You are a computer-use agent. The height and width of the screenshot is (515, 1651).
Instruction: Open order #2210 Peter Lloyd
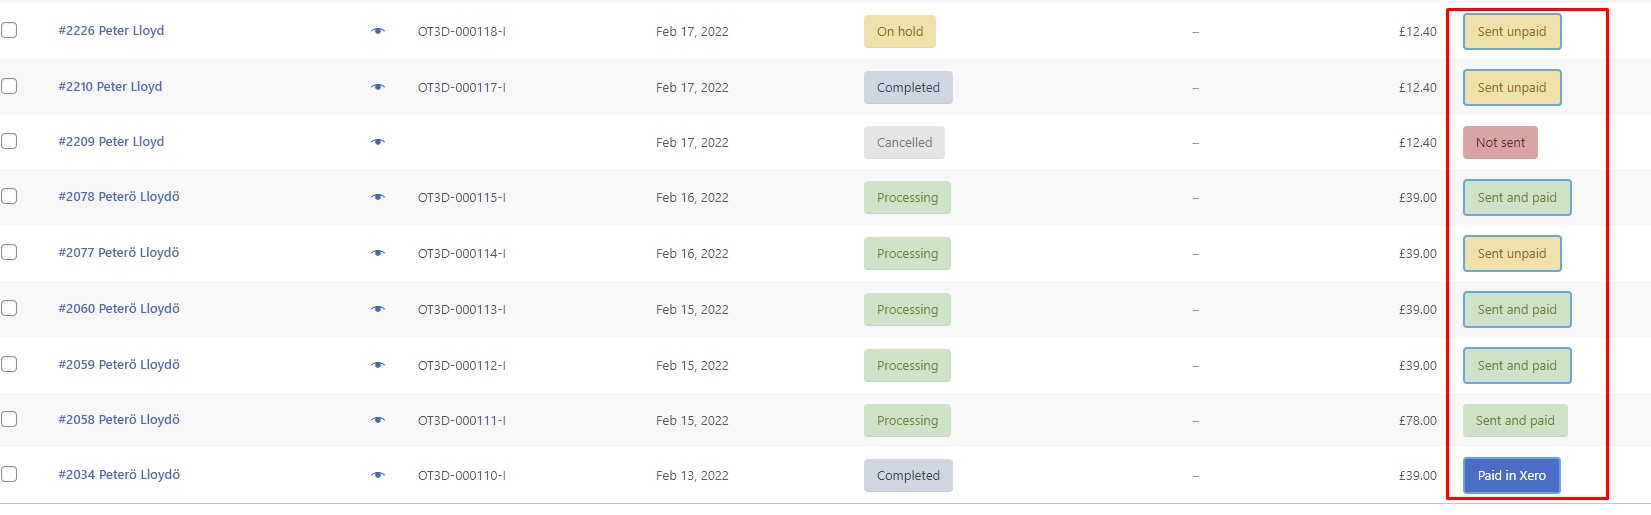[110, 87]
